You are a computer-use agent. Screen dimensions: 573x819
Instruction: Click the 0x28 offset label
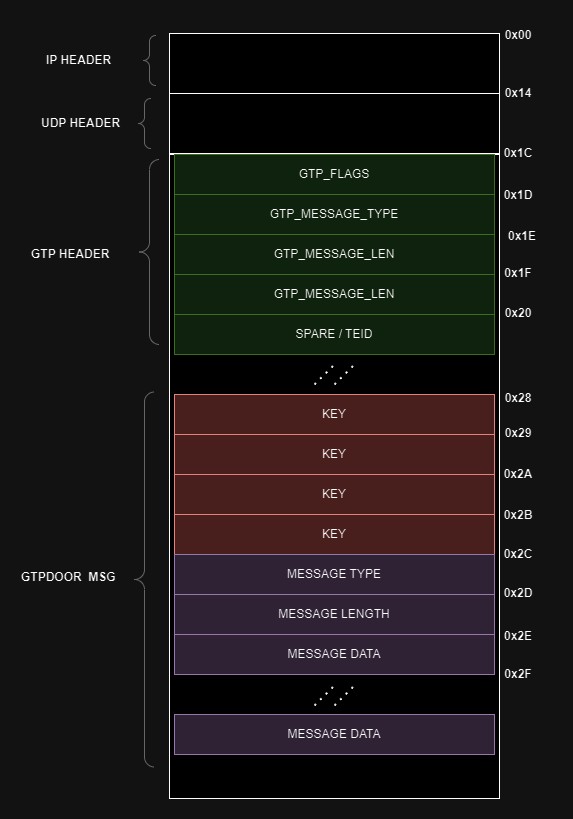point(518,398)
